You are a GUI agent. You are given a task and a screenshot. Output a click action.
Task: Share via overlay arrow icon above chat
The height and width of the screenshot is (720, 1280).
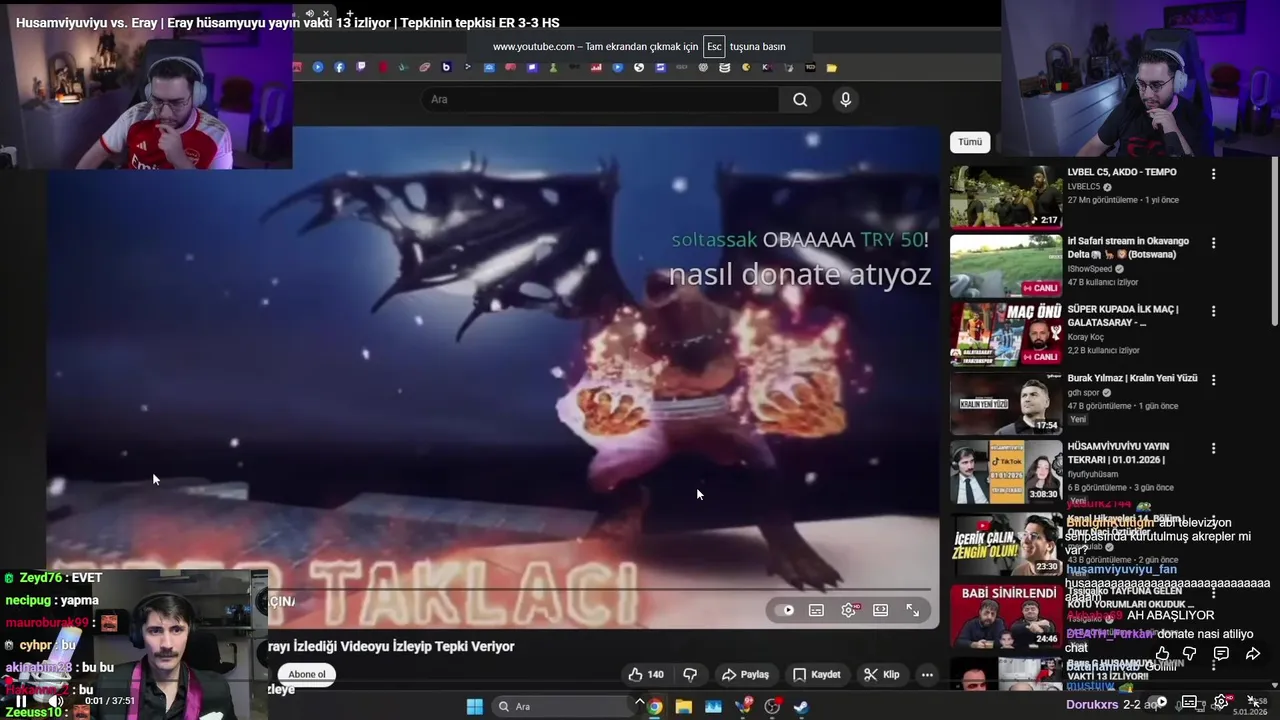point(1253,654)
